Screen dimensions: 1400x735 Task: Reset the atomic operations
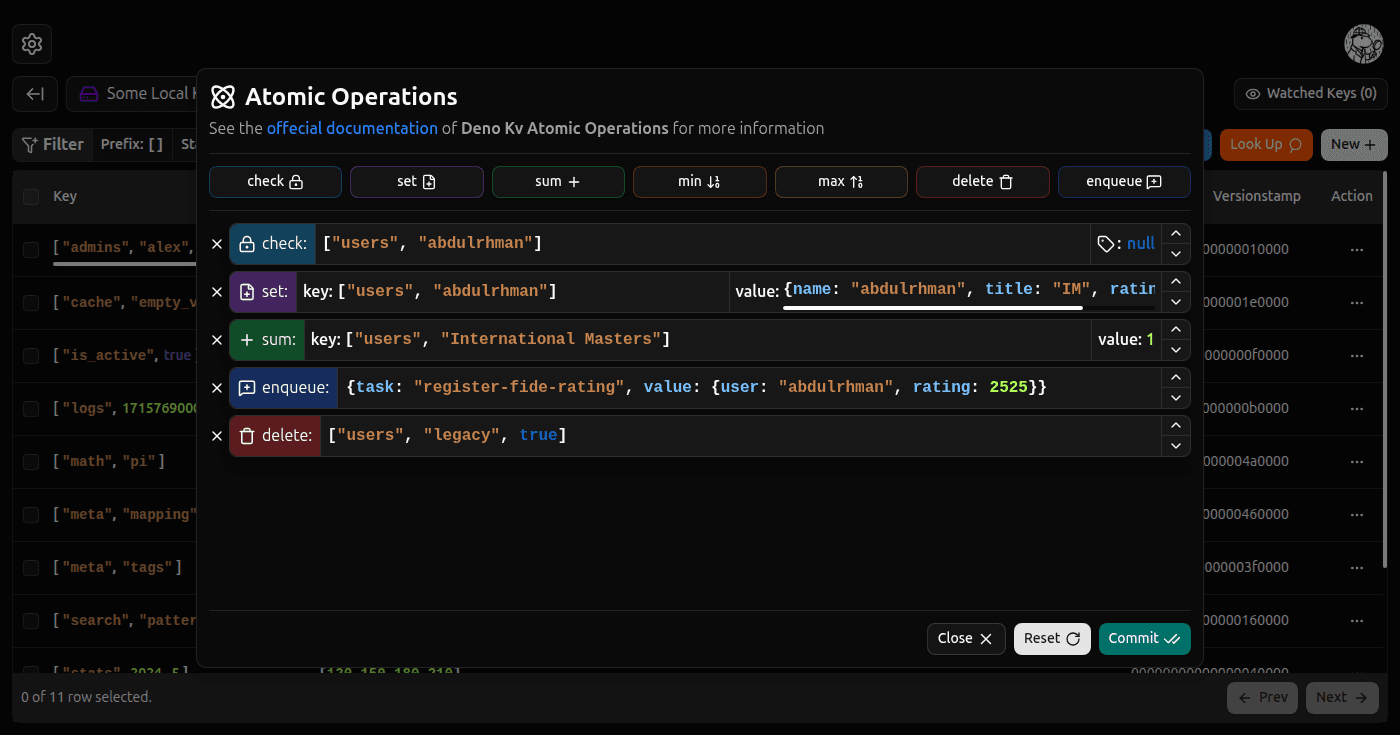point(1052,638)
